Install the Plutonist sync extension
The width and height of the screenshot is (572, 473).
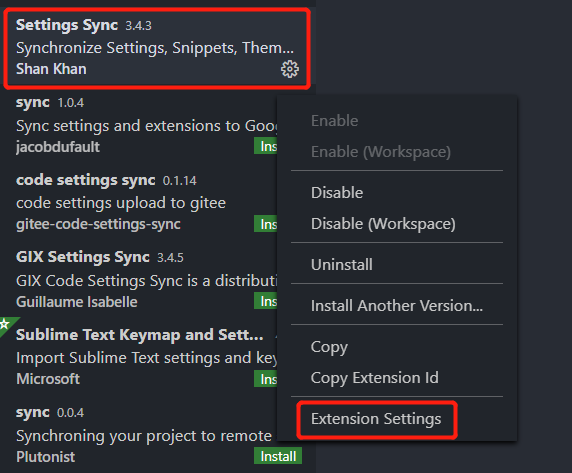[278, 456]
